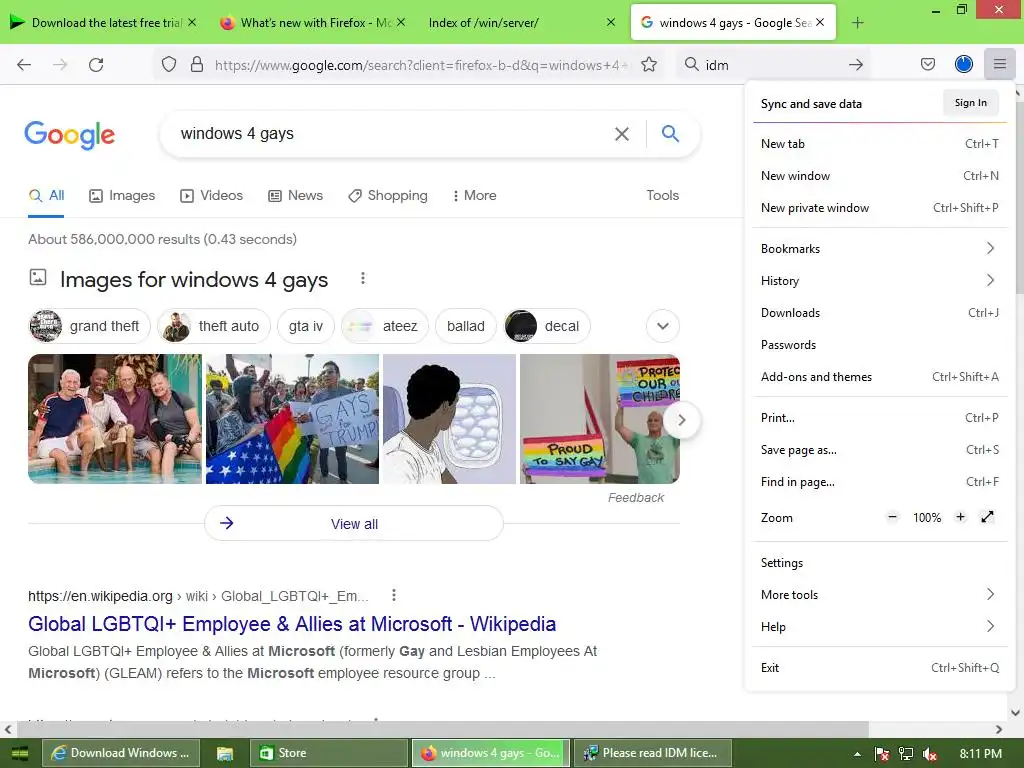Decrease zoom with the minus button
The width and height of the screenshot is (1024, 768).
[892, 517]
